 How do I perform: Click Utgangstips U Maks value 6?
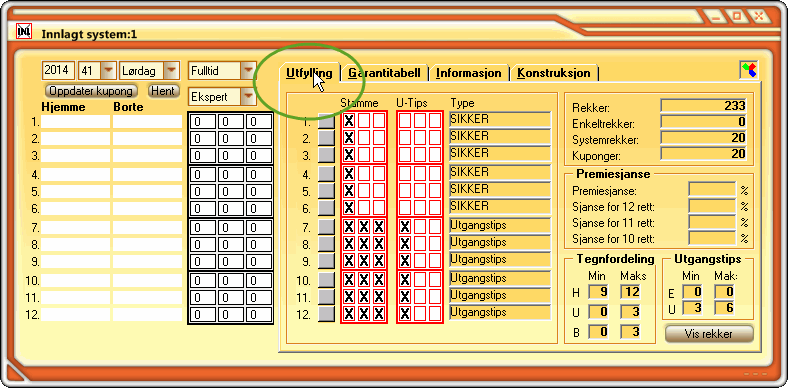click(724, 308)
